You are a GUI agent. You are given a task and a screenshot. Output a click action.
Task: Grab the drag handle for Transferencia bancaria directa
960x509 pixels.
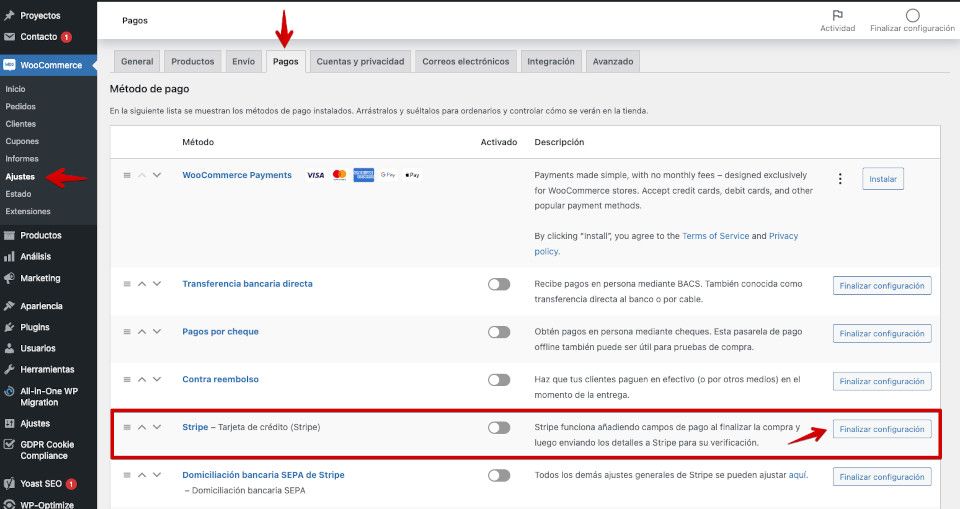click(x=127, y=284)
